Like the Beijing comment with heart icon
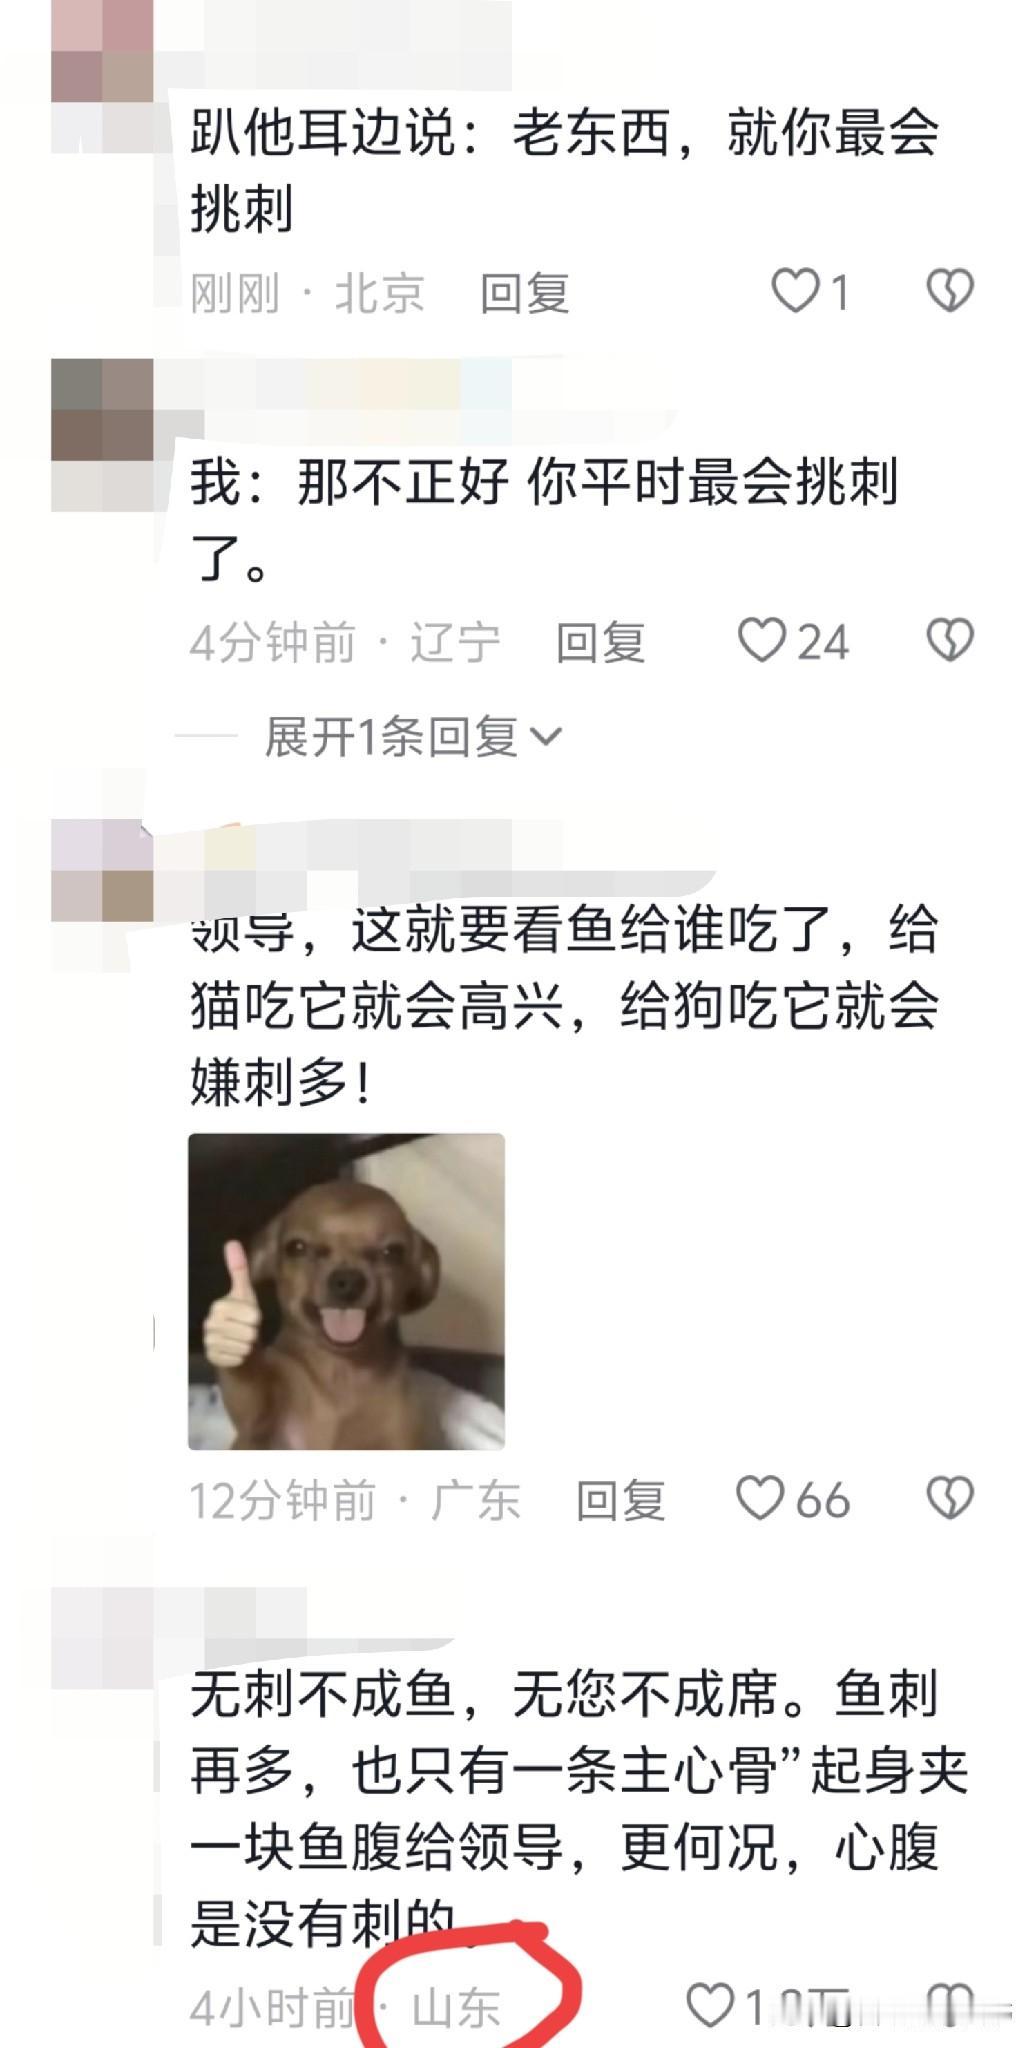 pos(795,292)
